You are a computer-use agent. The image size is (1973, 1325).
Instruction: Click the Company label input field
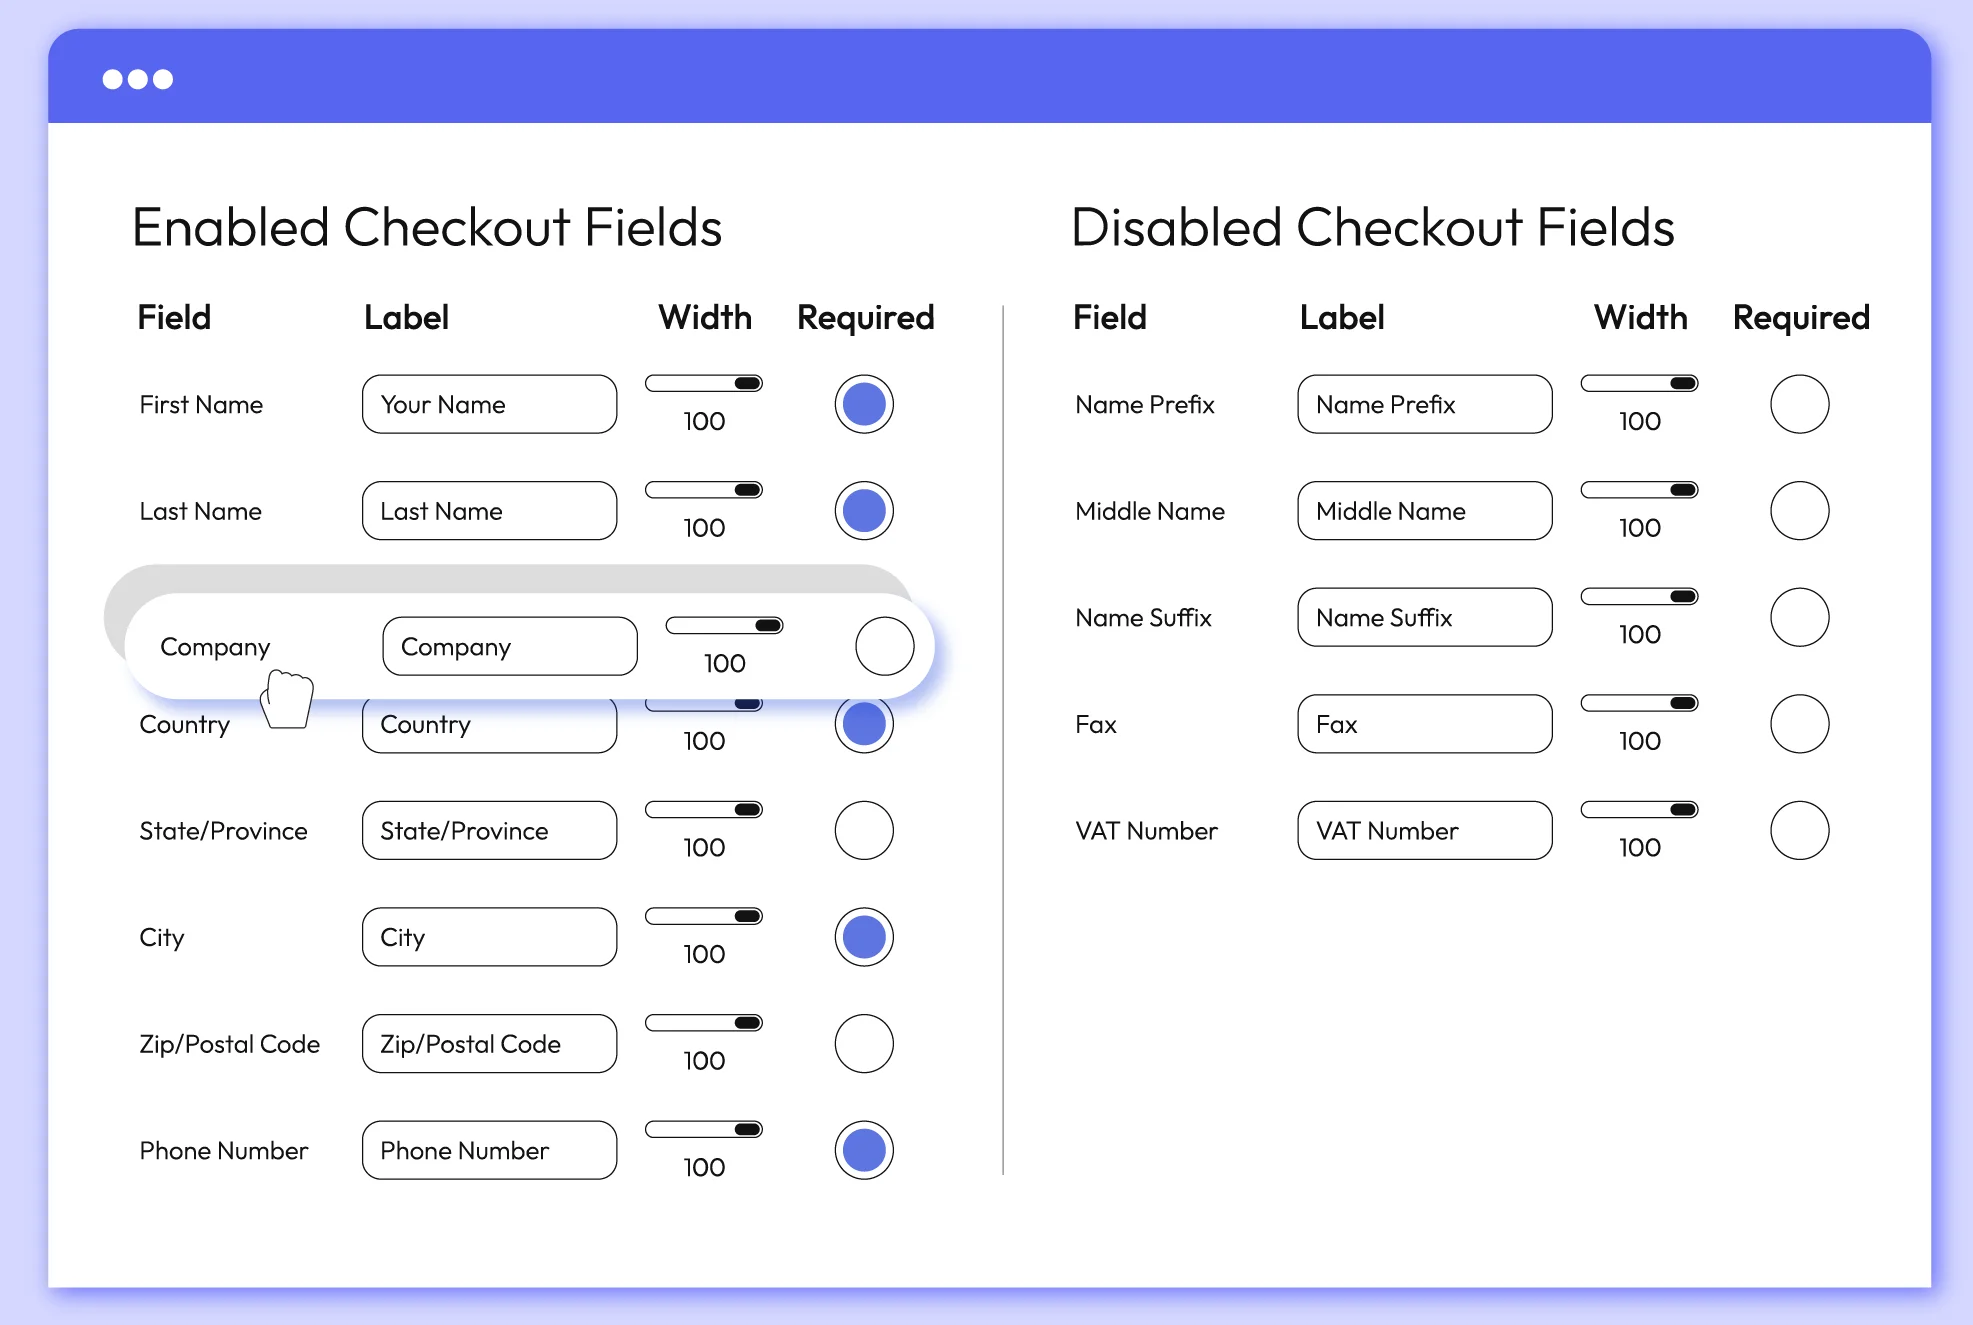509,646
